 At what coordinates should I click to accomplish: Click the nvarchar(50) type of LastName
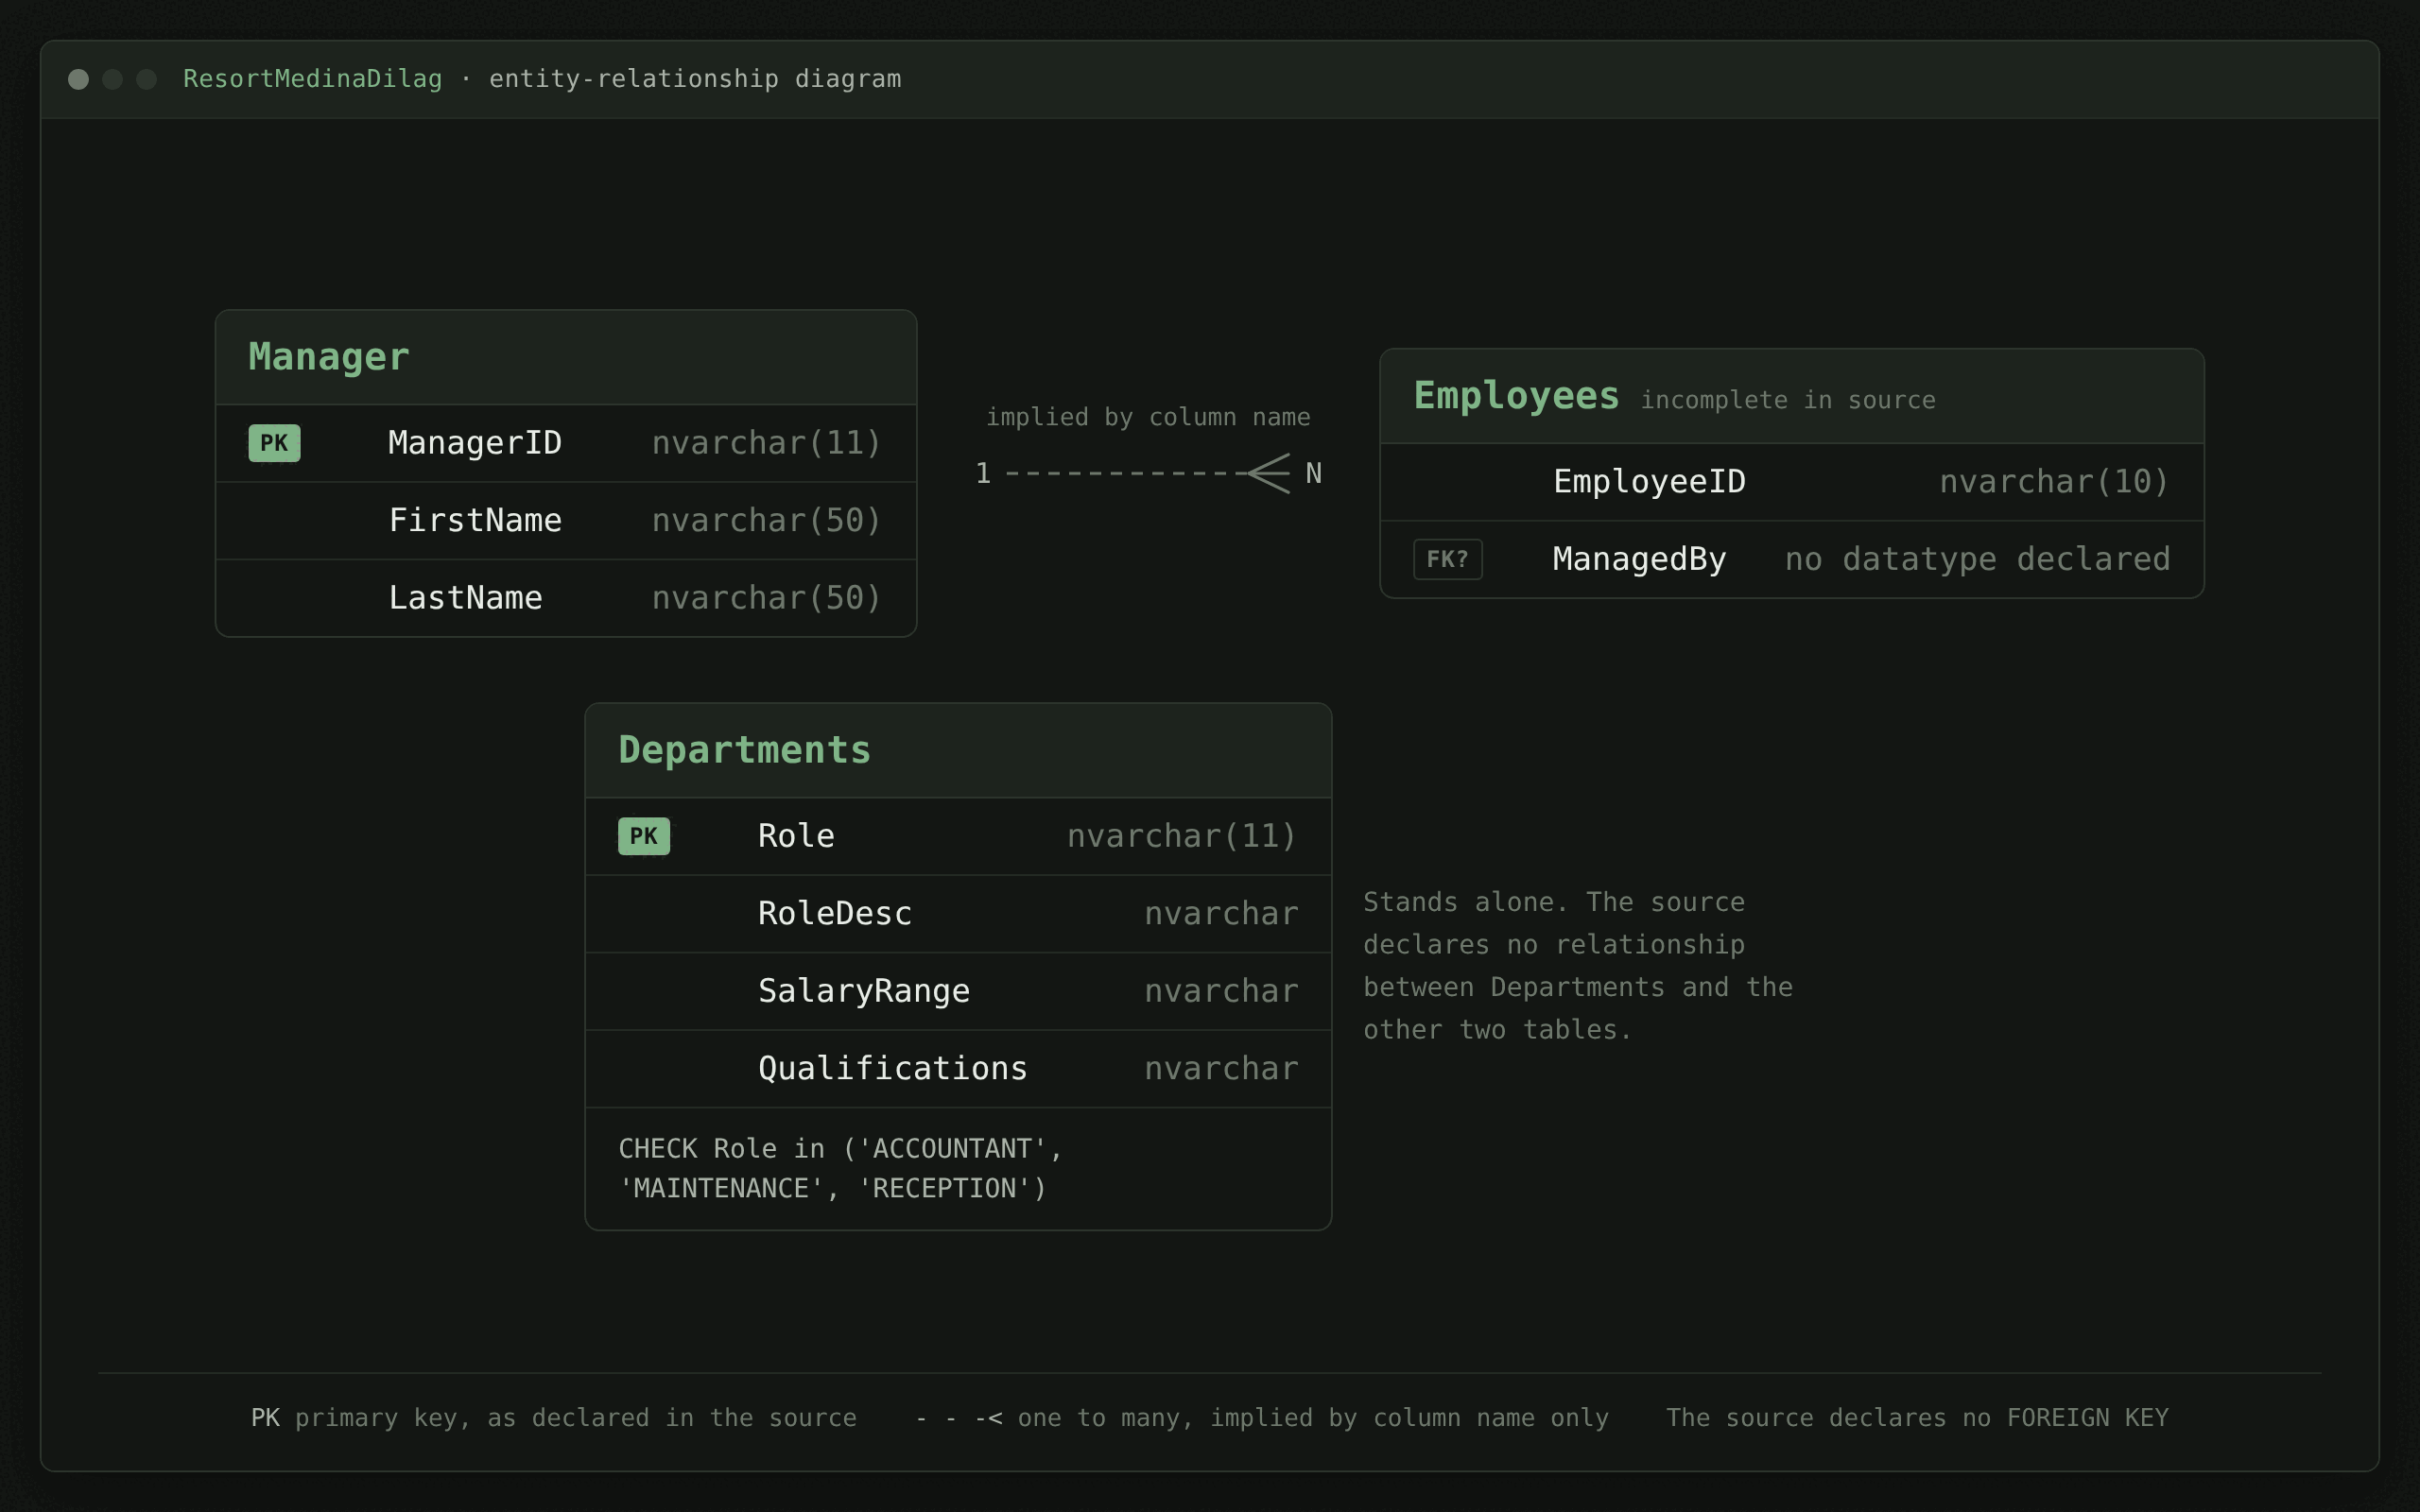pos(766,598)
